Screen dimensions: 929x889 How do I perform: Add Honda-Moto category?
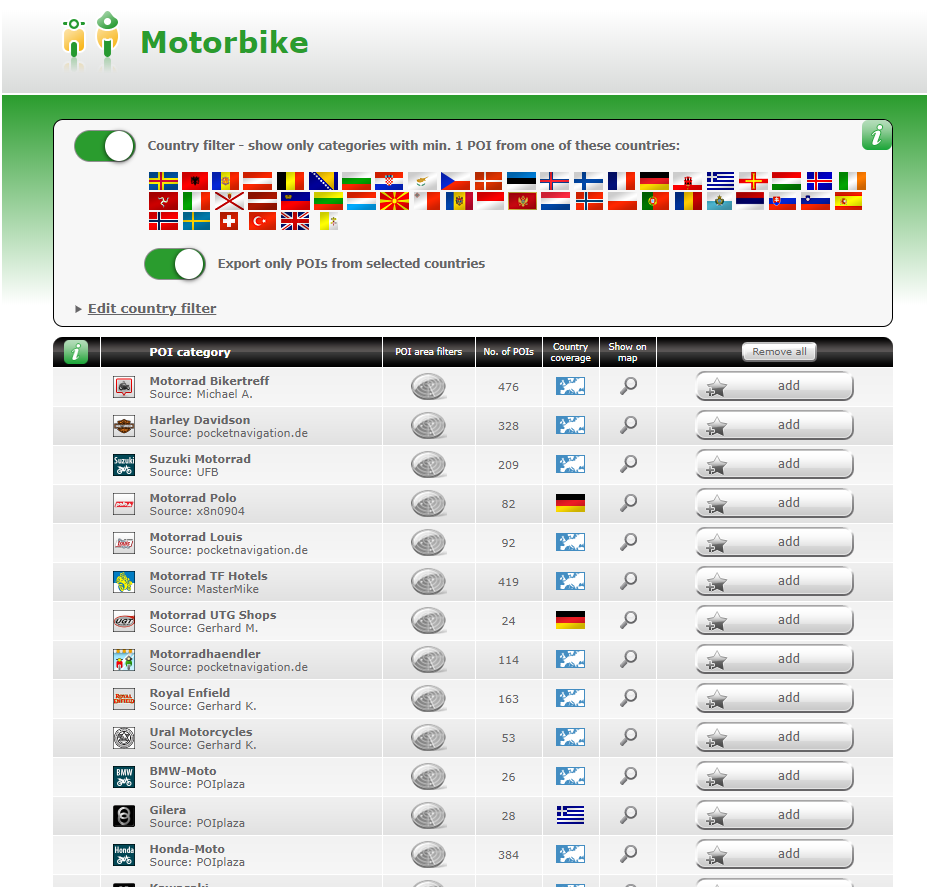click(x=774, y=855)
